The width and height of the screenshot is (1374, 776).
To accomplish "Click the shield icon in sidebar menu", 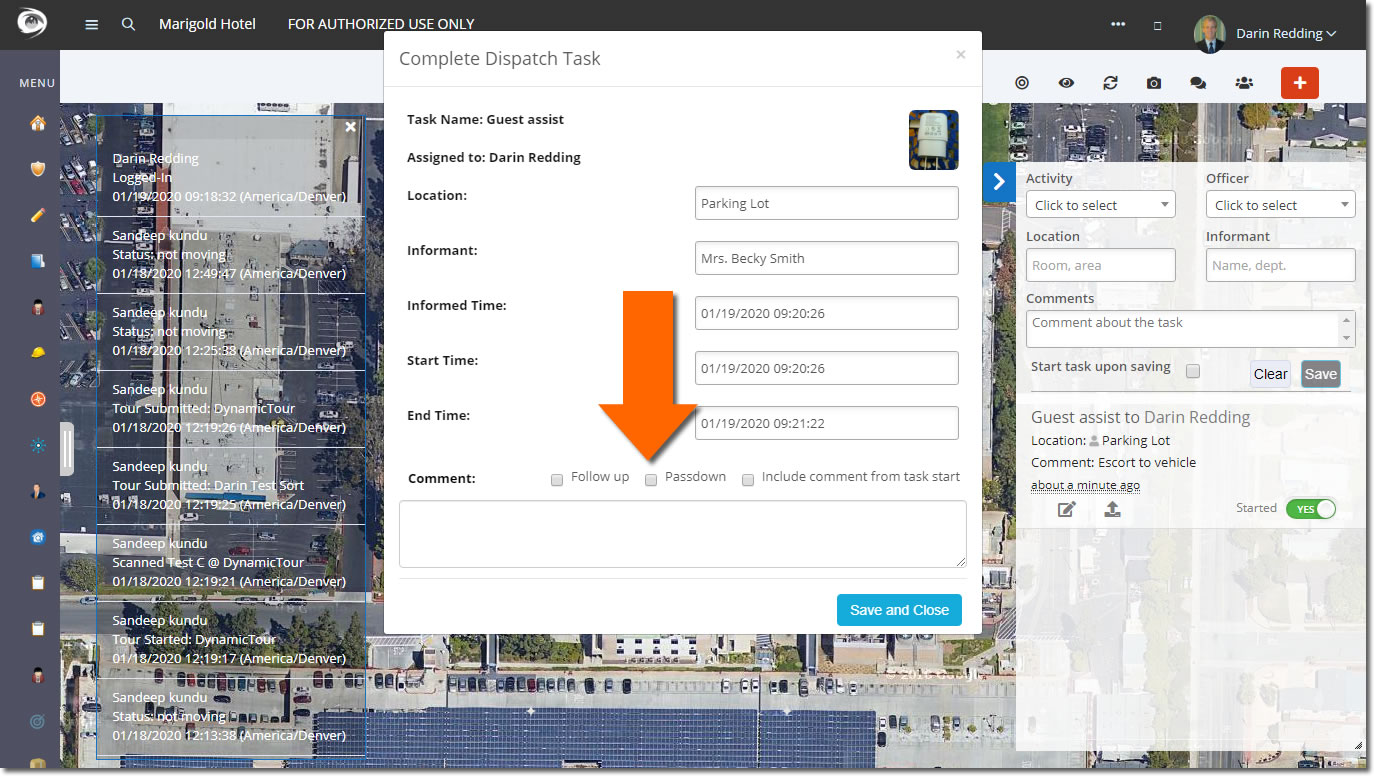I will (x=38, y=169).
